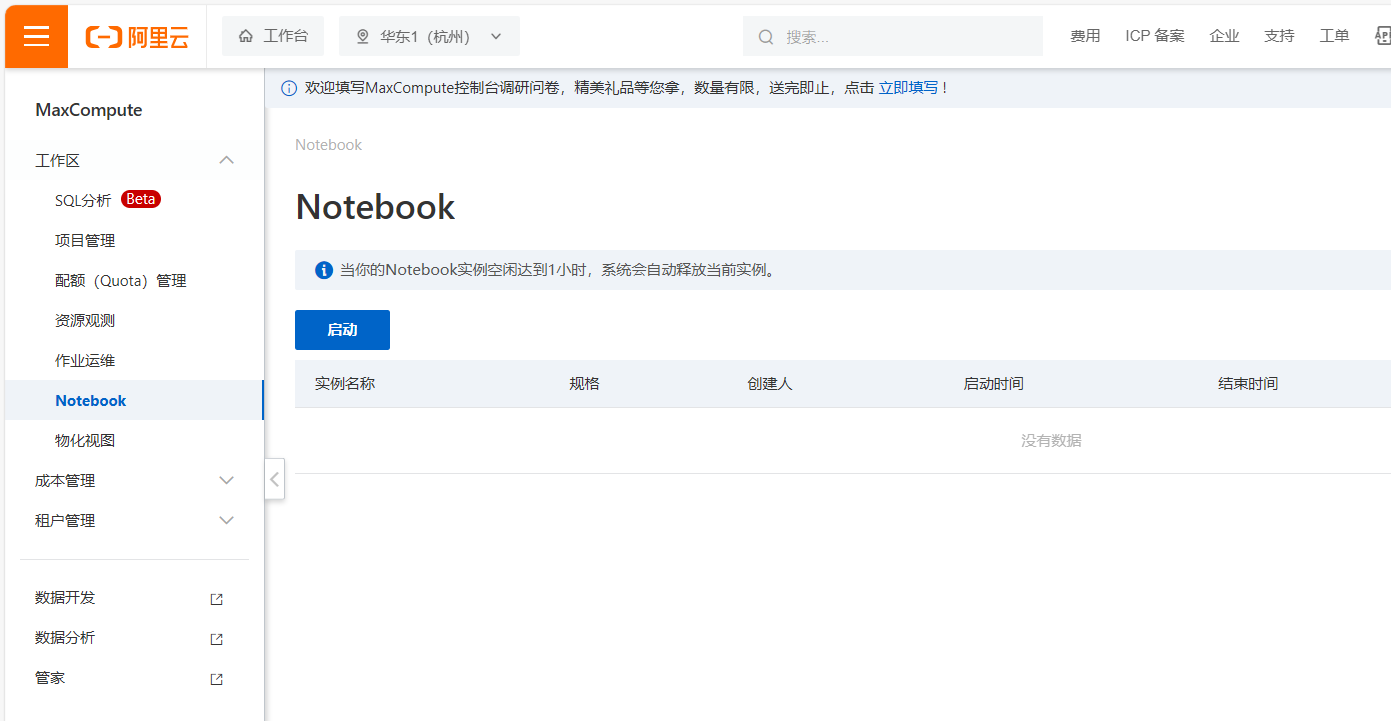Select Notebook in the sidebar

134,400
